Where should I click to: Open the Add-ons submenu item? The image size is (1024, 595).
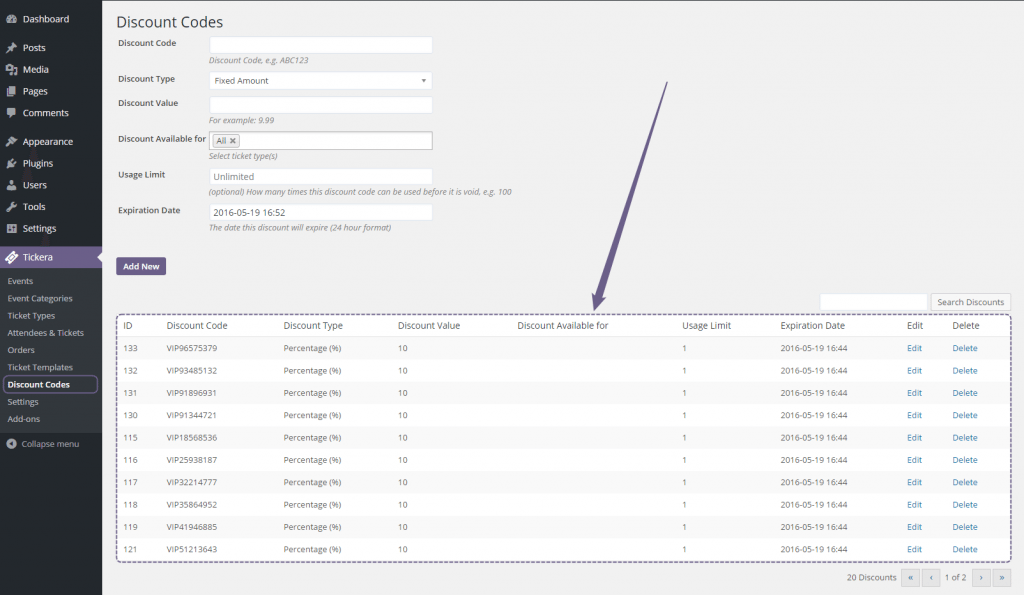[24, 419]
